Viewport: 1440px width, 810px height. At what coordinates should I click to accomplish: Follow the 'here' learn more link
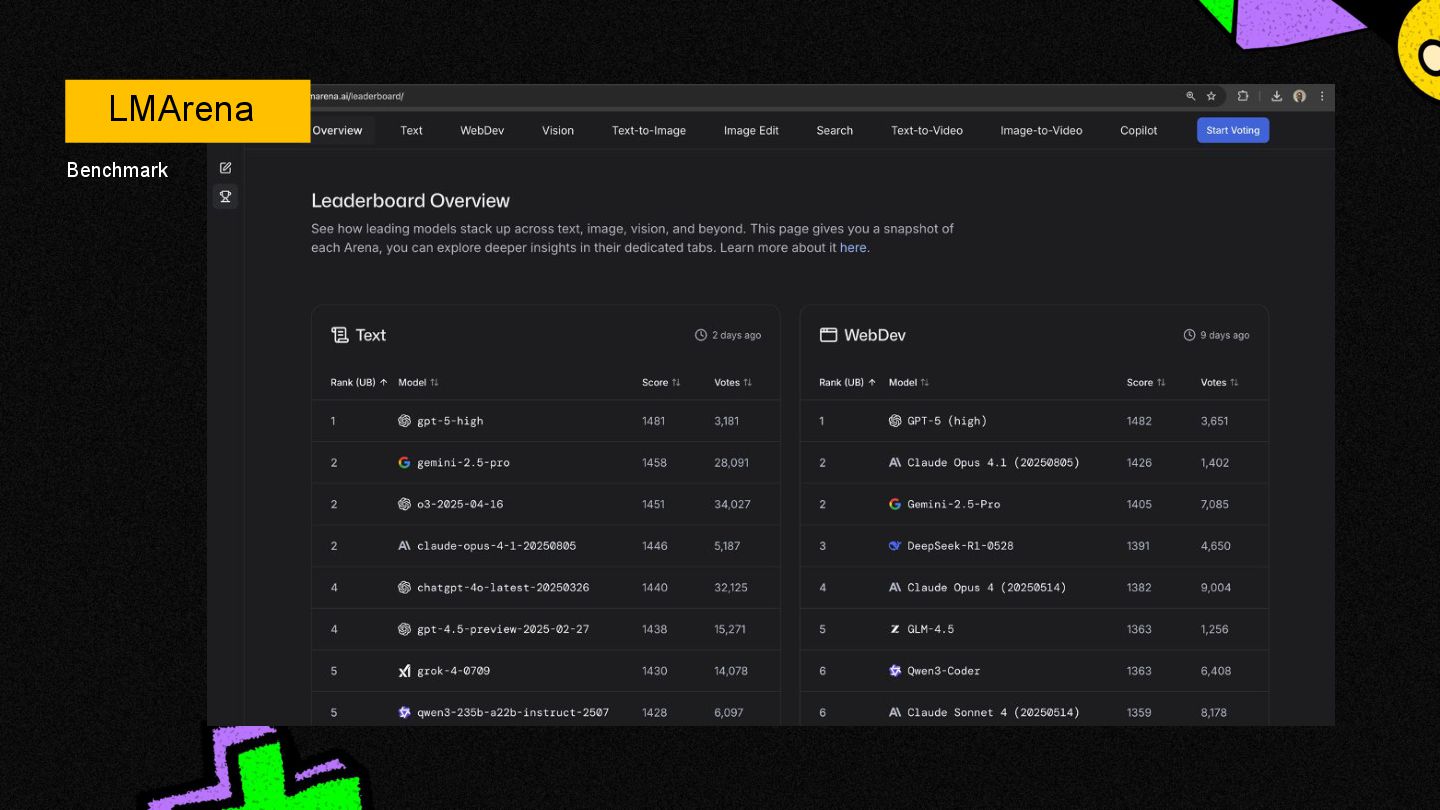pyautogui.click(x=853, y=248)
